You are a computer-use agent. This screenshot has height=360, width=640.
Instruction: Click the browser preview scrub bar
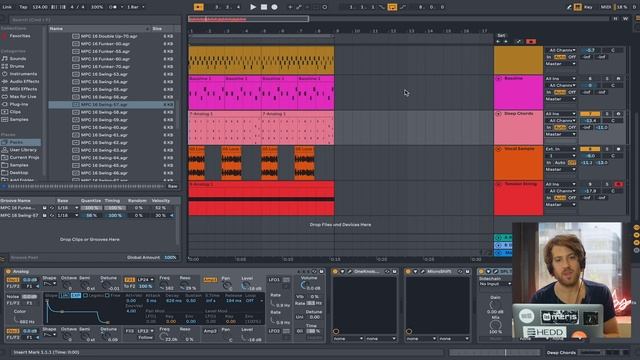coord(86,186)
